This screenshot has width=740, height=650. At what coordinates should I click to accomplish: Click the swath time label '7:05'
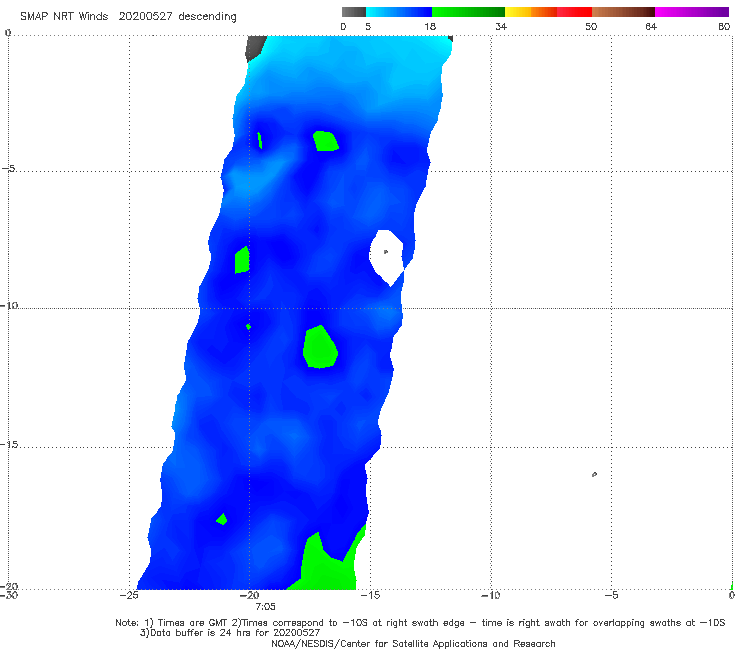click(x=265, y=607)
